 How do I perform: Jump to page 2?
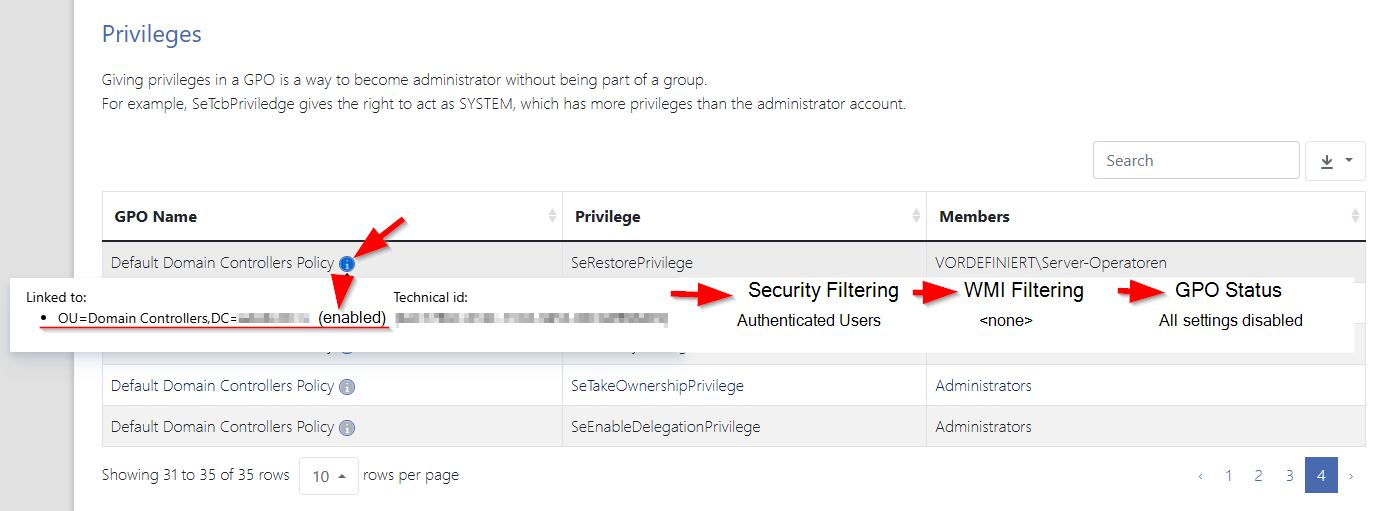pyautogui.click(x=1258, y=476)
